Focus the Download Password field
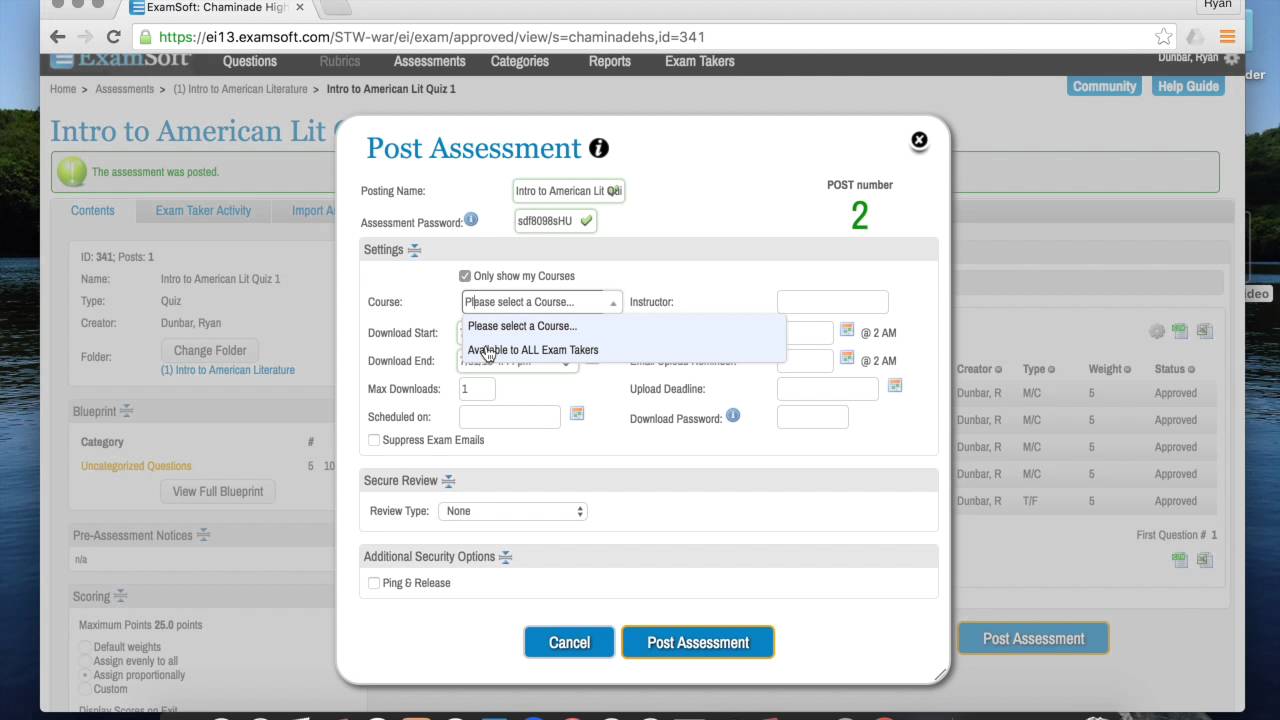The height and width of the screenshot is (720, 1280). tap(812, 417)
